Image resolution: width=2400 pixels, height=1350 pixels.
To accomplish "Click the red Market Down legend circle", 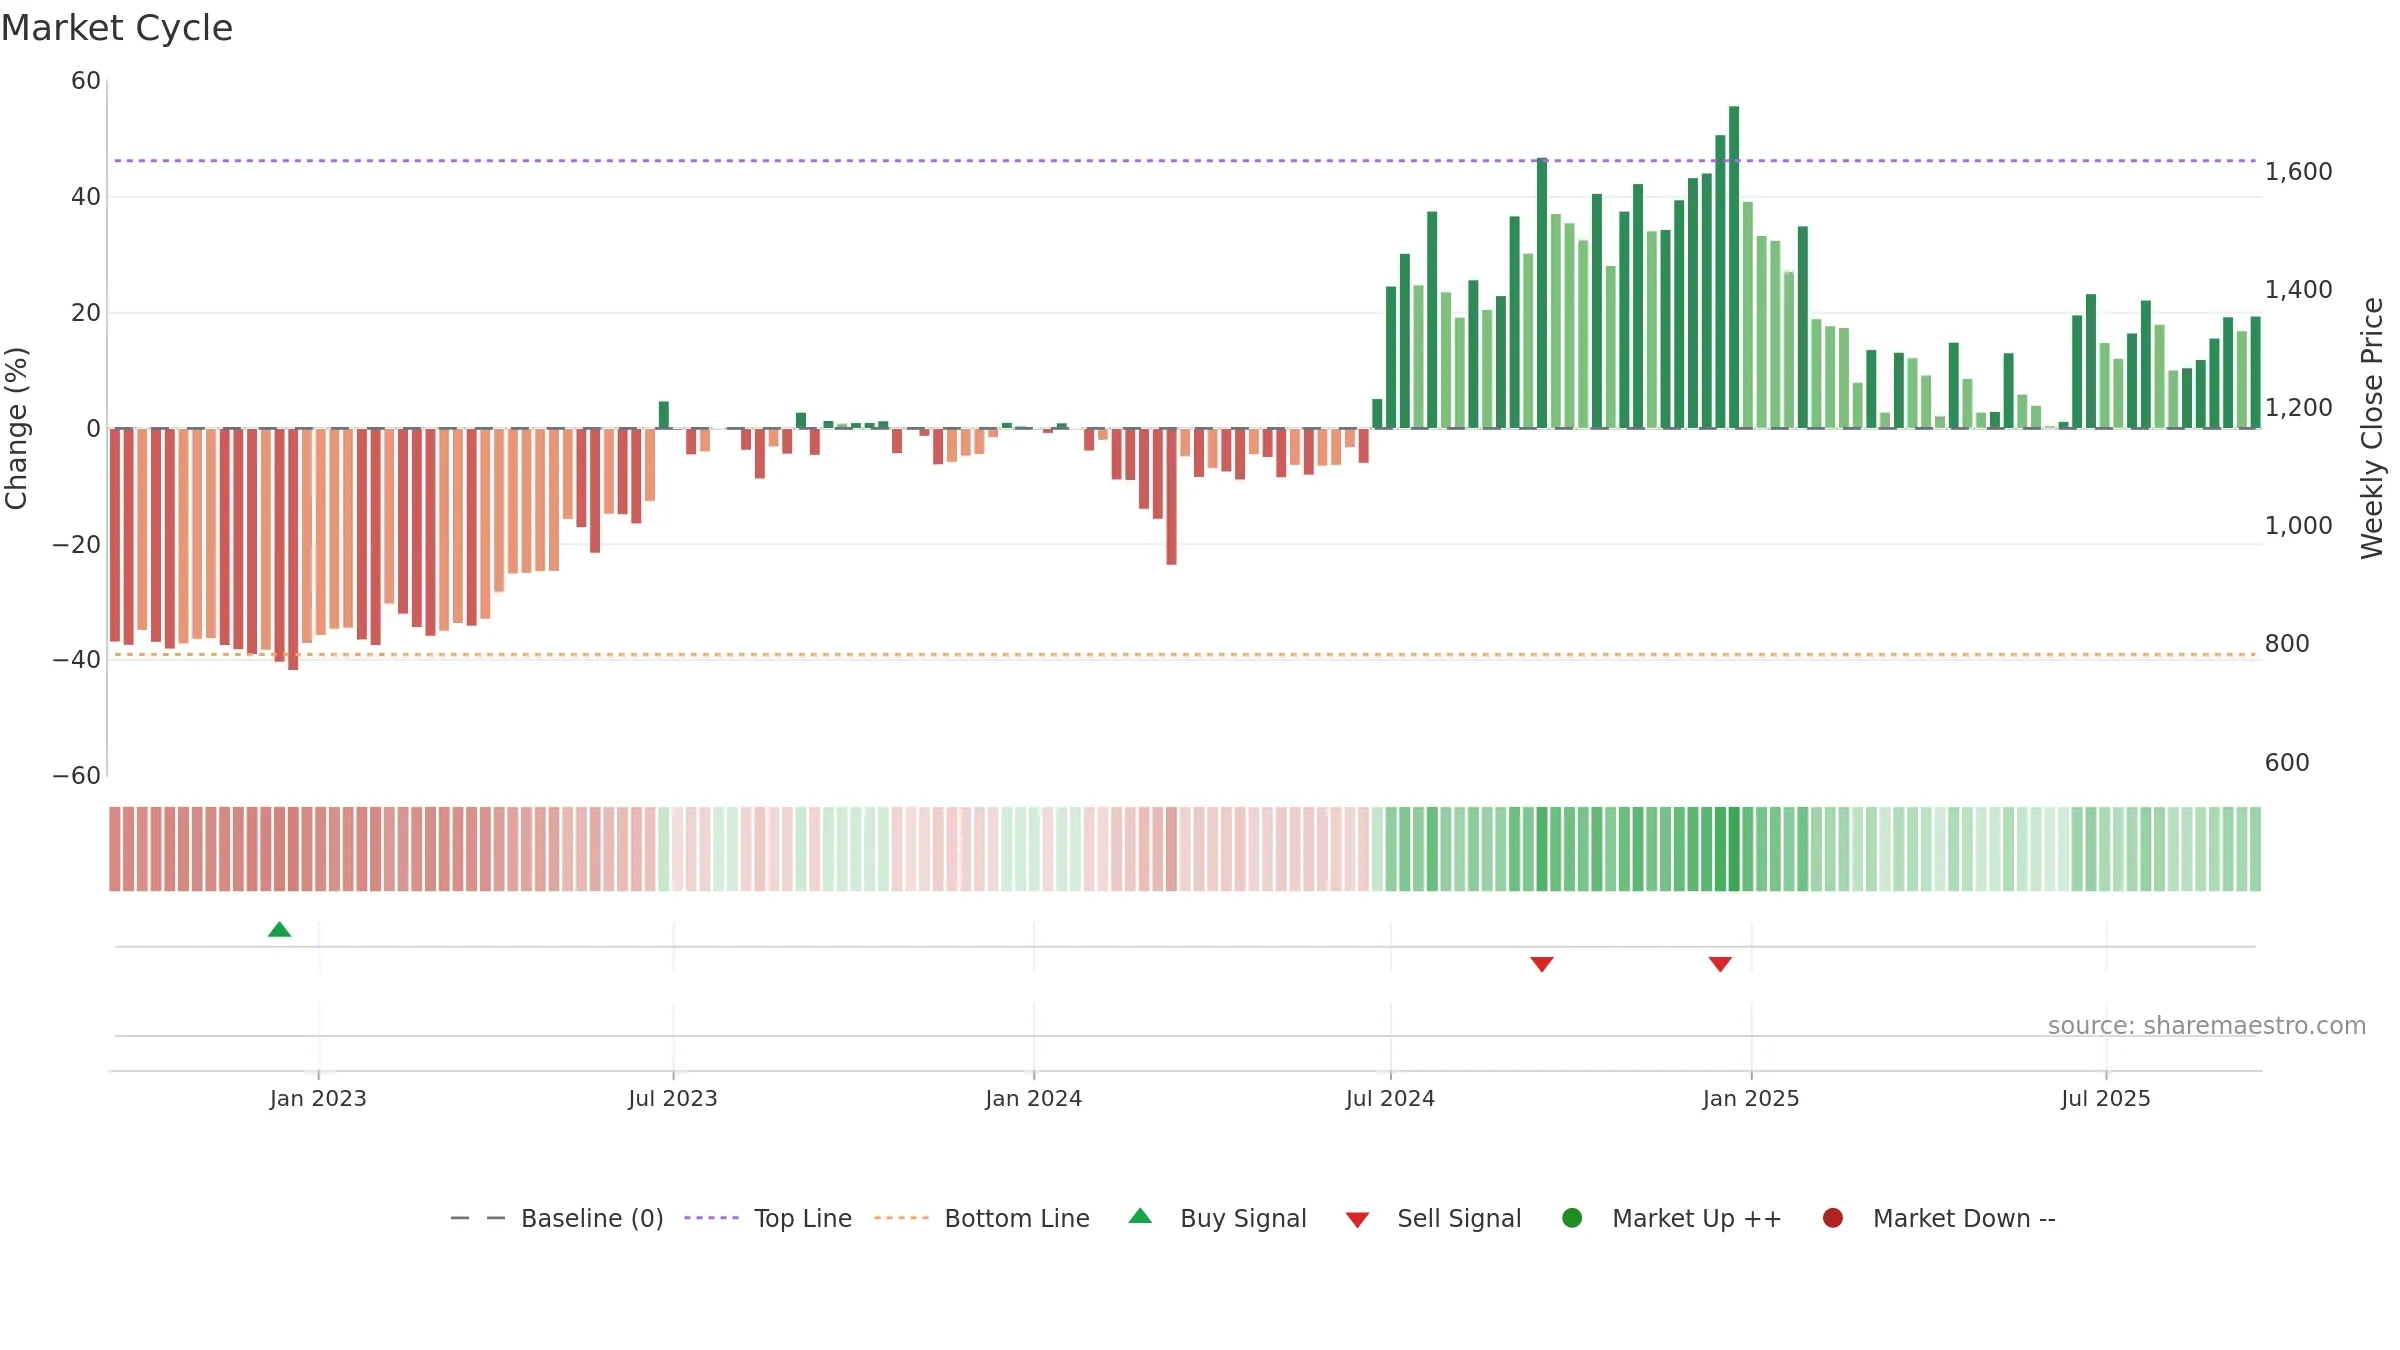I will click(1833, 1218).
